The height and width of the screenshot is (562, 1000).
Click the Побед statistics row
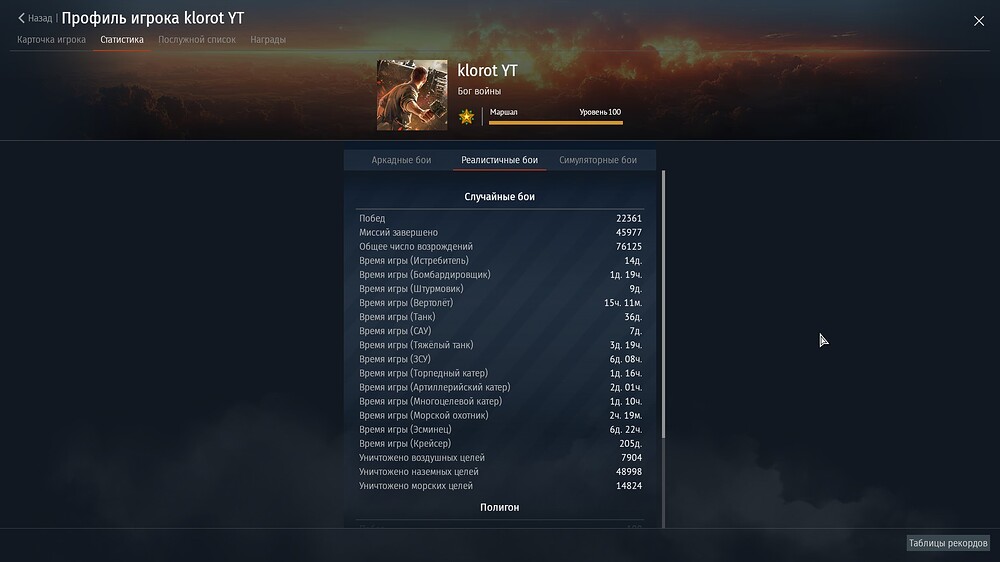coord(500,218)
